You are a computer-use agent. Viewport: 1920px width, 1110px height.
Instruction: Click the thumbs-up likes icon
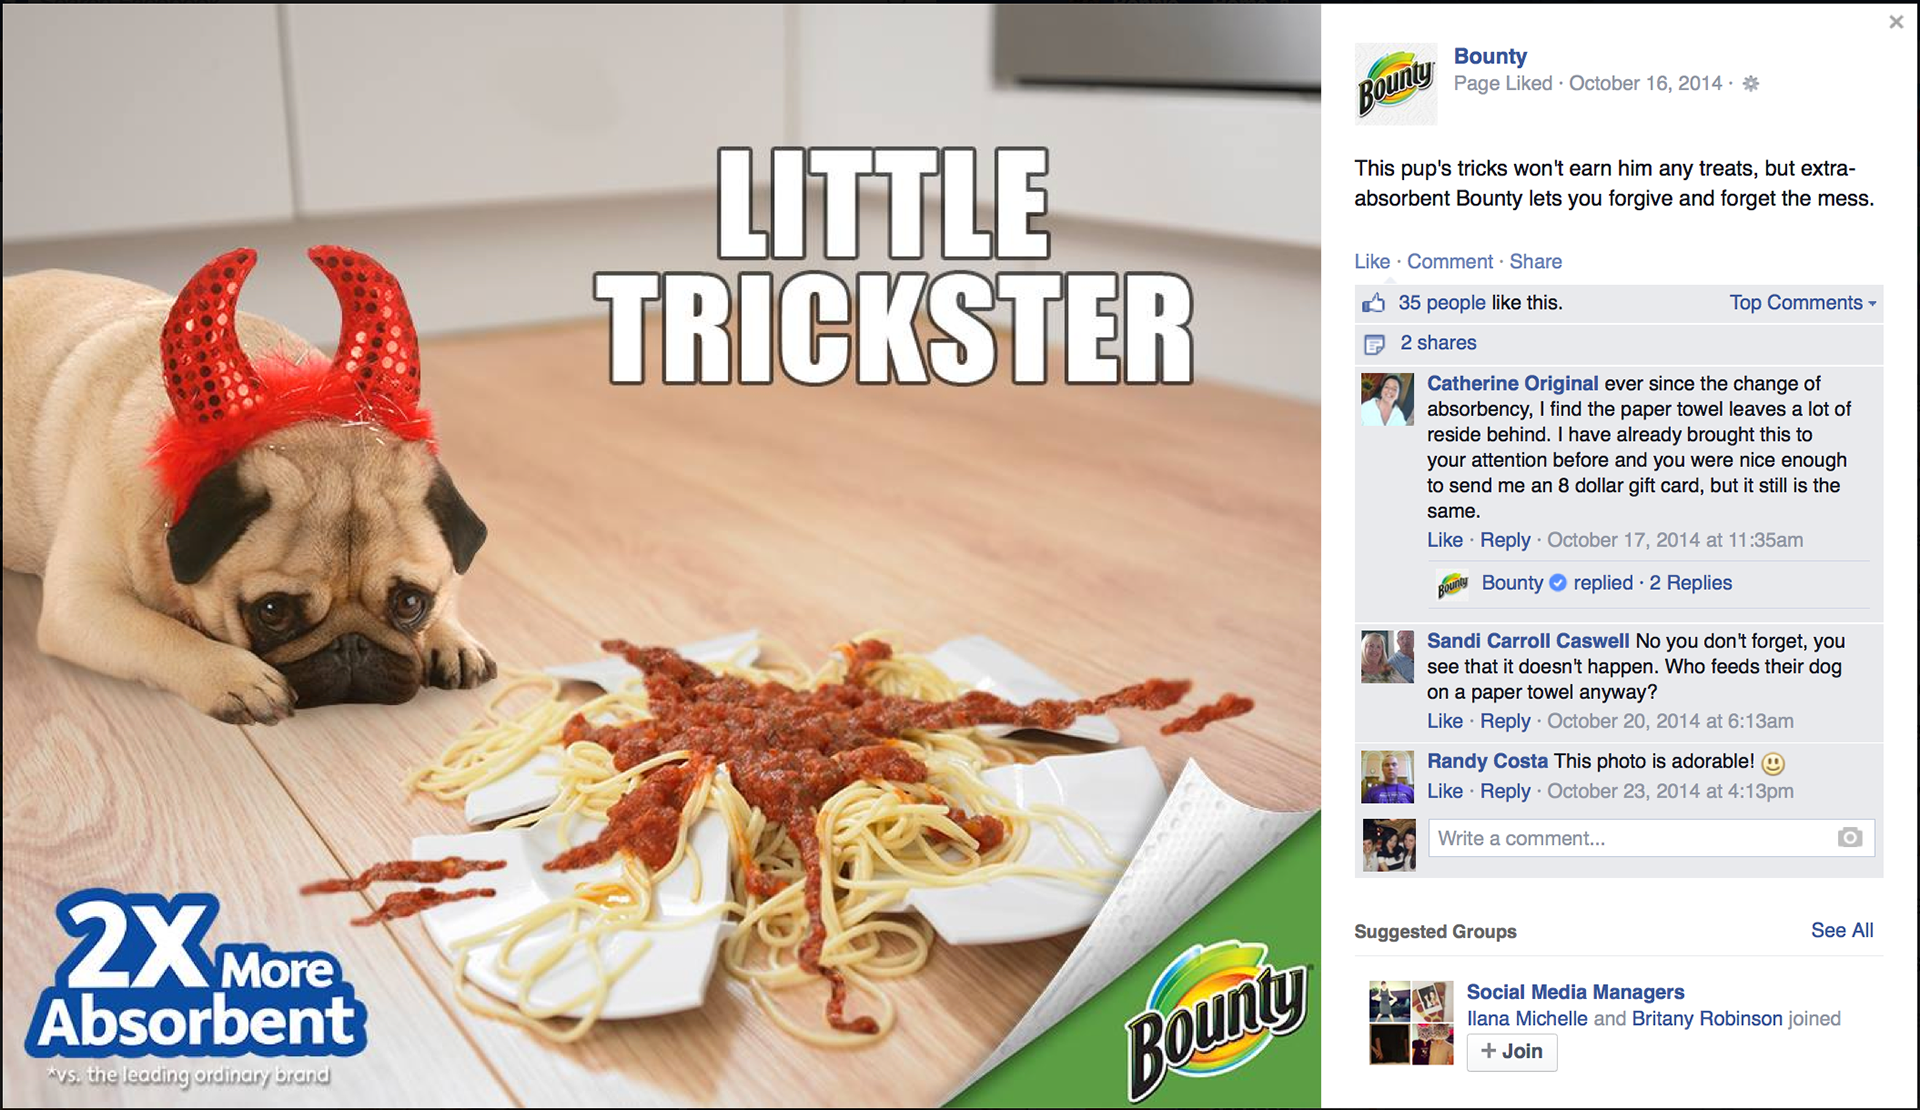click(1373, 303)
